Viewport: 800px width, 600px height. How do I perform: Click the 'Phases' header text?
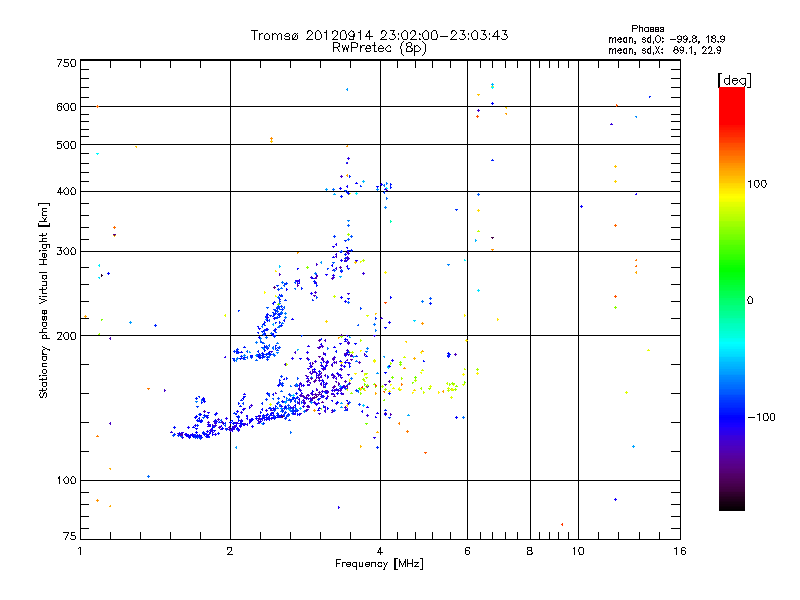[x=647, y=29]
